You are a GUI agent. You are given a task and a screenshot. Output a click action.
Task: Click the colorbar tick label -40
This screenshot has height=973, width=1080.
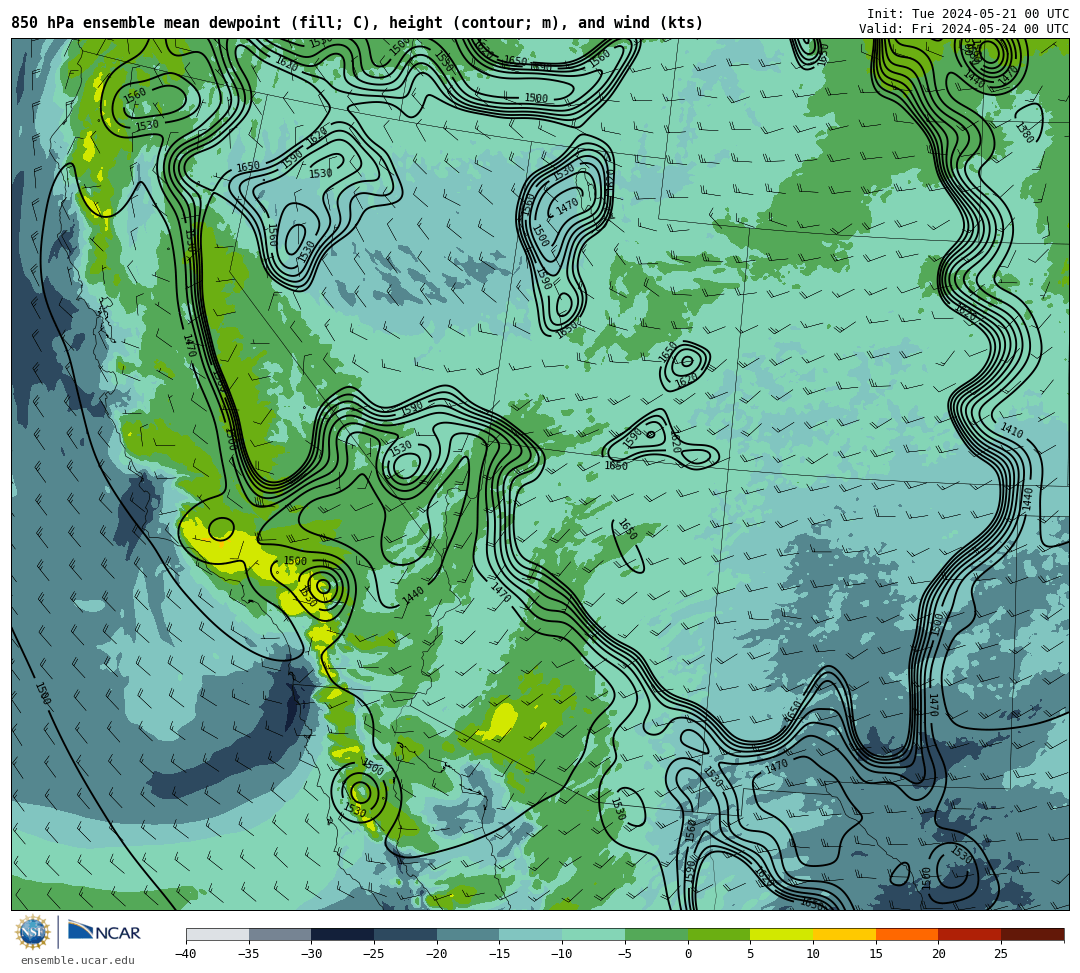185,954
